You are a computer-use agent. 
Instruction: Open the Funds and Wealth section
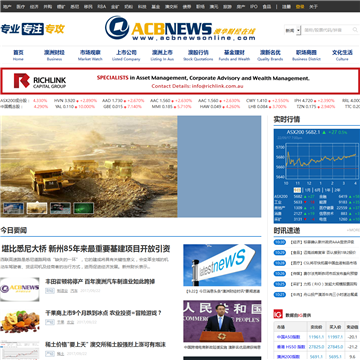coord(234,55)
